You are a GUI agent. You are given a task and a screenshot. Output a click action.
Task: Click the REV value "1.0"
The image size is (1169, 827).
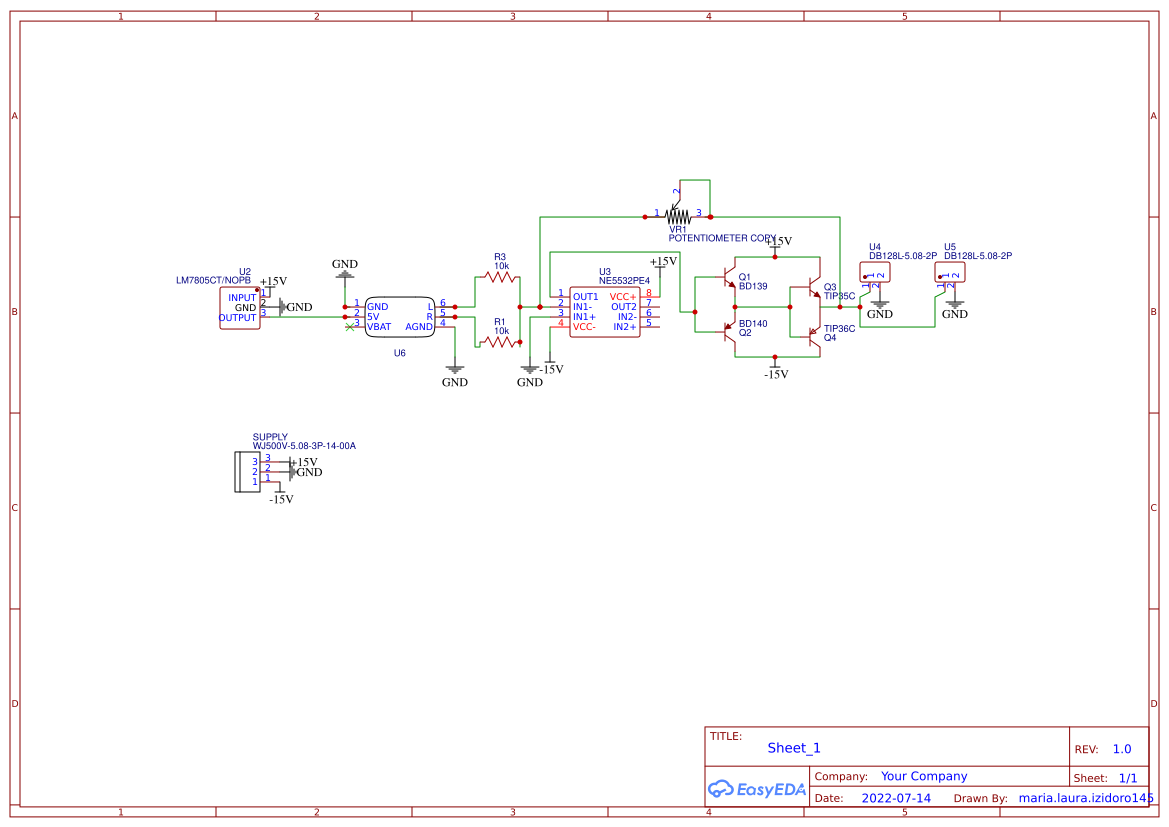click(x=1122, y=749)
